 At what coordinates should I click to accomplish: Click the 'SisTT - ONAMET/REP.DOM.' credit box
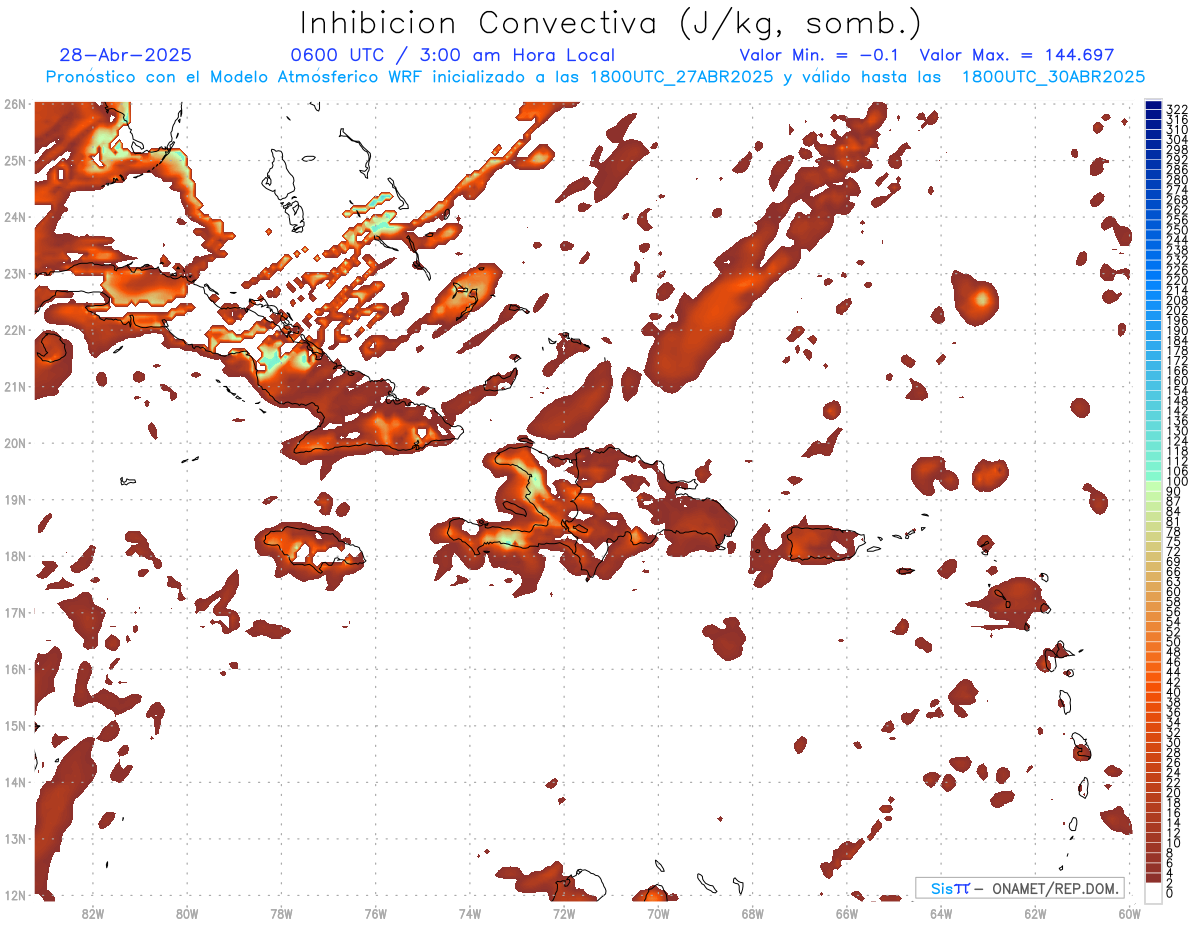tap(1022, 888)
